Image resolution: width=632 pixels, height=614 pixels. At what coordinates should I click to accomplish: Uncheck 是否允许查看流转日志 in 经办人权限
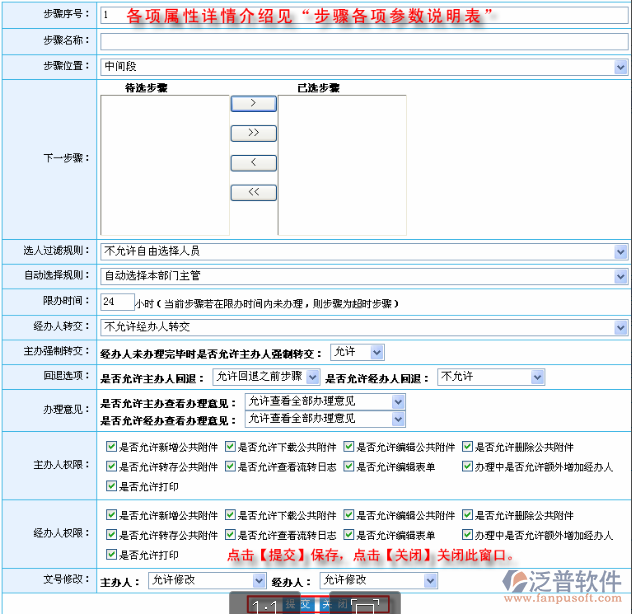click(x=230, y=535)
